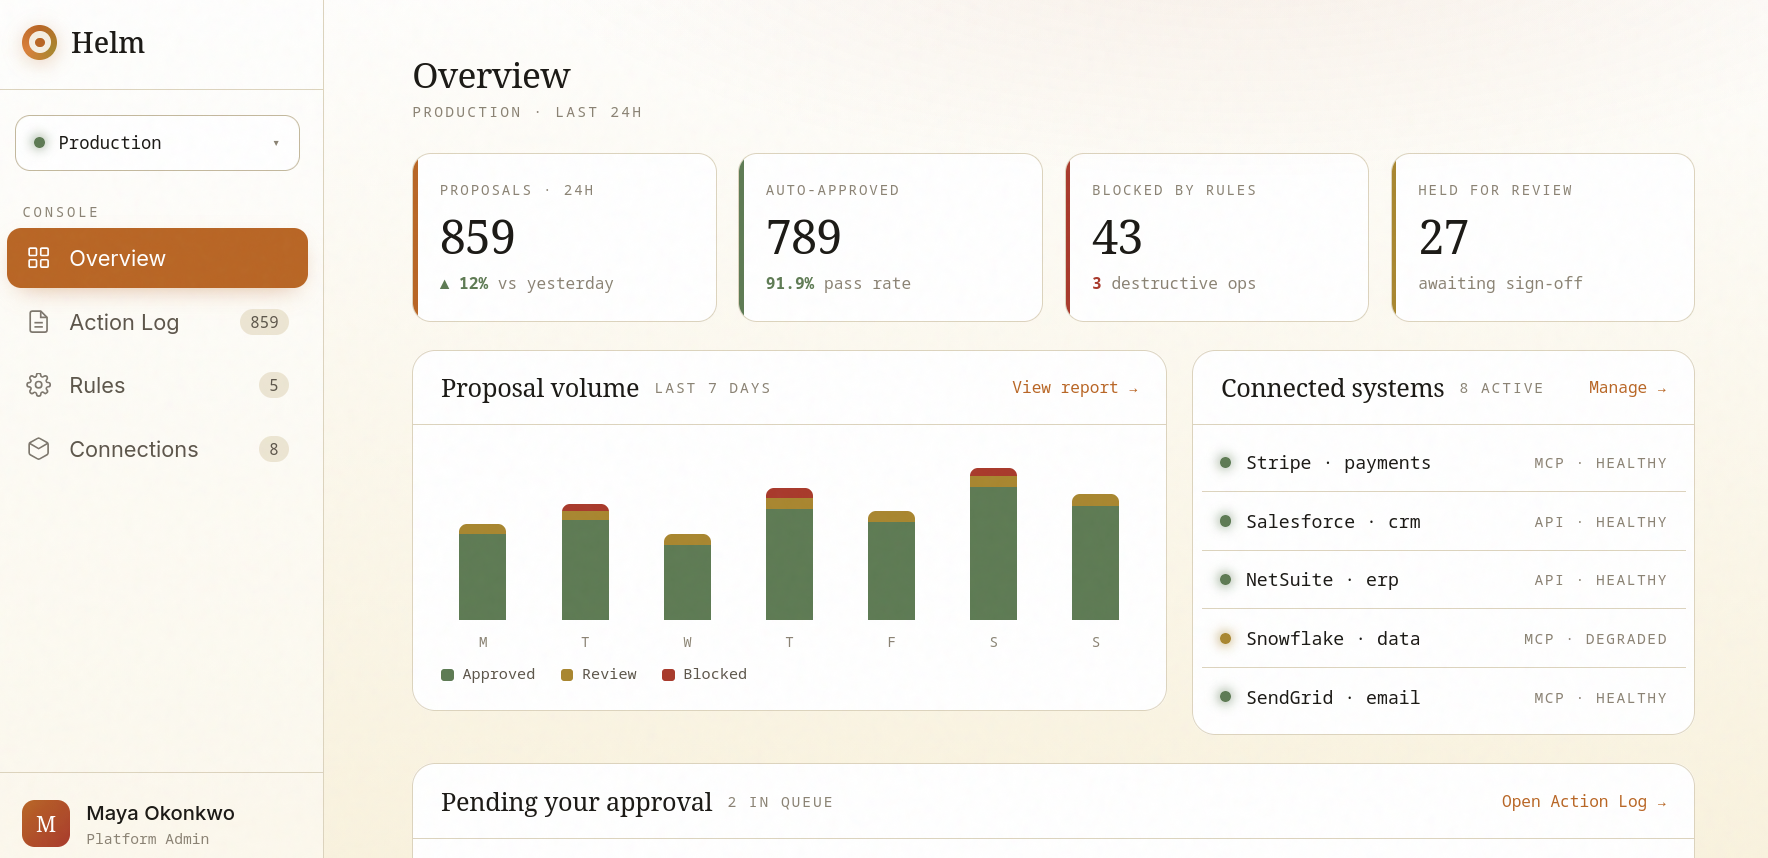The width and height of the screenshot is (1768, 858).
Task: Click the Connections cube icon
Action: pyautogui.click(x=39, y=449)
